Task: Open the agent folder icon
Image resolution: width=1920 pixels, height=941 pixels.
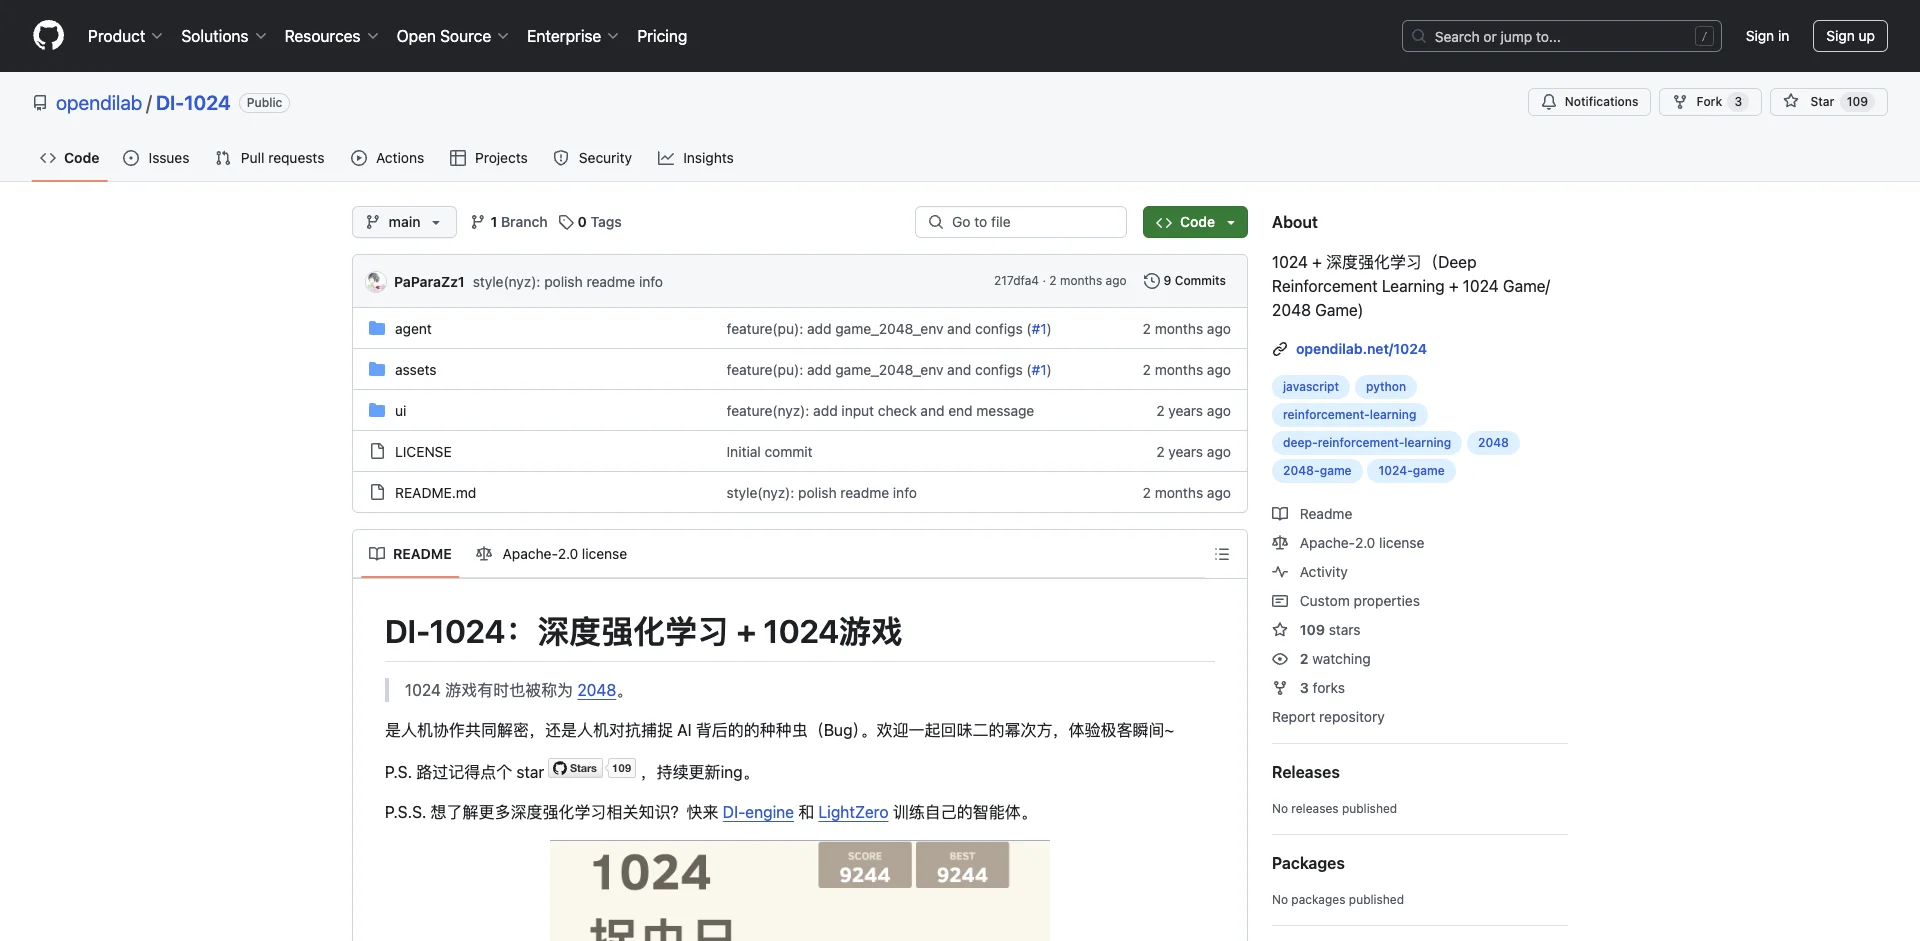Action: pos(377,328)
